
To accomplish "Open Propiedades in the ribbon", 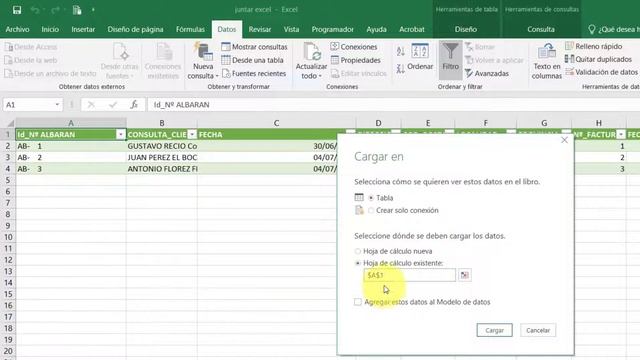I will (x=356, y=60).
